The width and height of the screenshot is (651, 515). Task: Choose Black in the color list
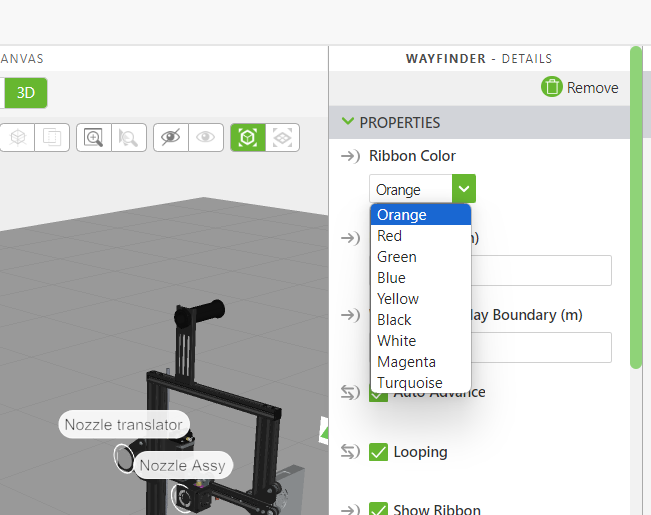421,320
